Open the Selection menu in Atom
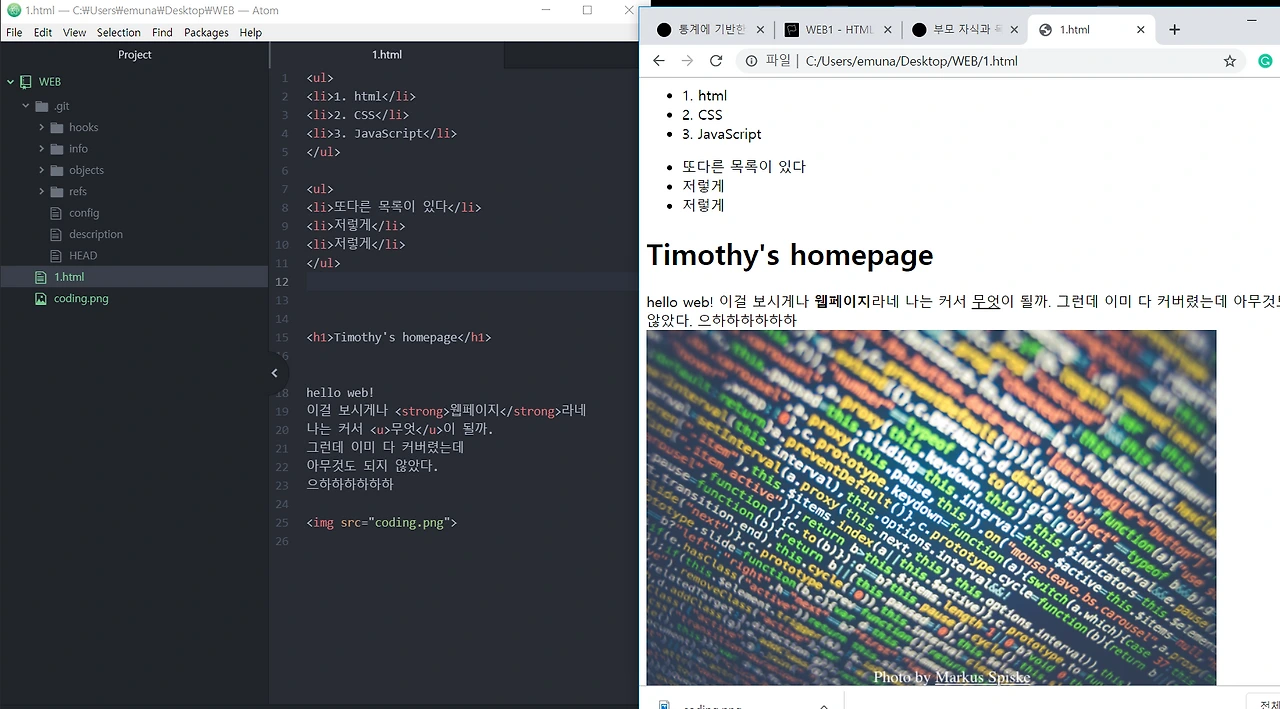This screenshot has height=709, width=1280. click(x=119, y=32)
